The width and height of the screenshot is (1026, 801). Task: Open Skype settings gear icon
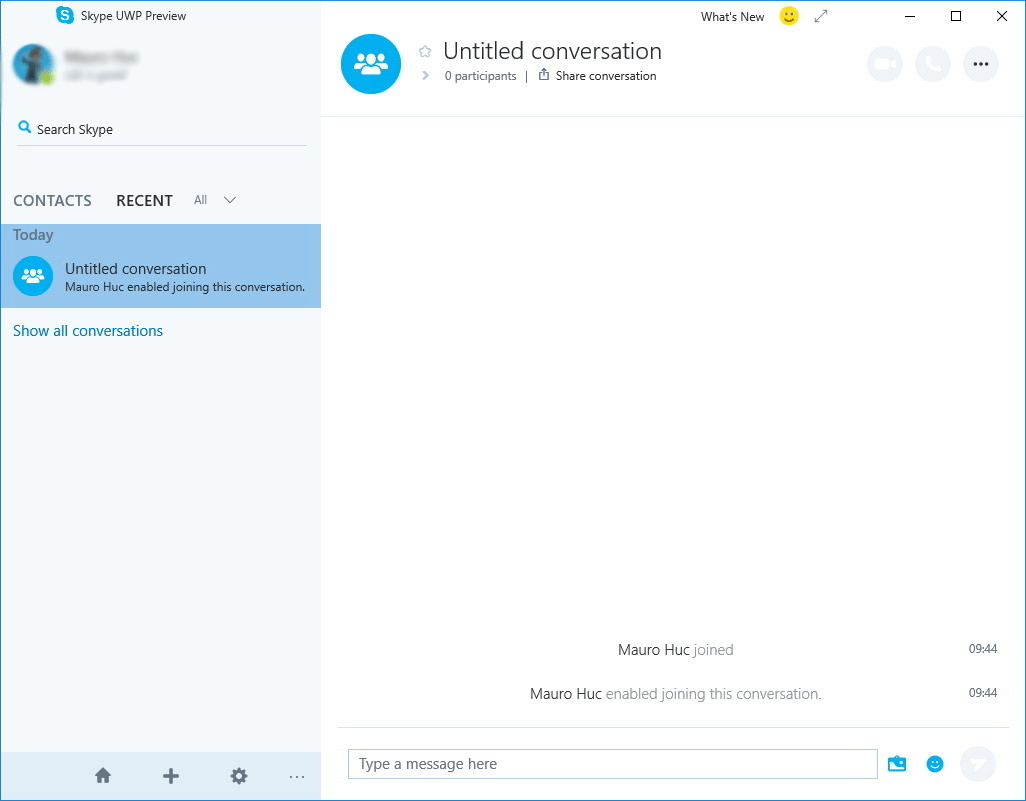pos(239,776)
